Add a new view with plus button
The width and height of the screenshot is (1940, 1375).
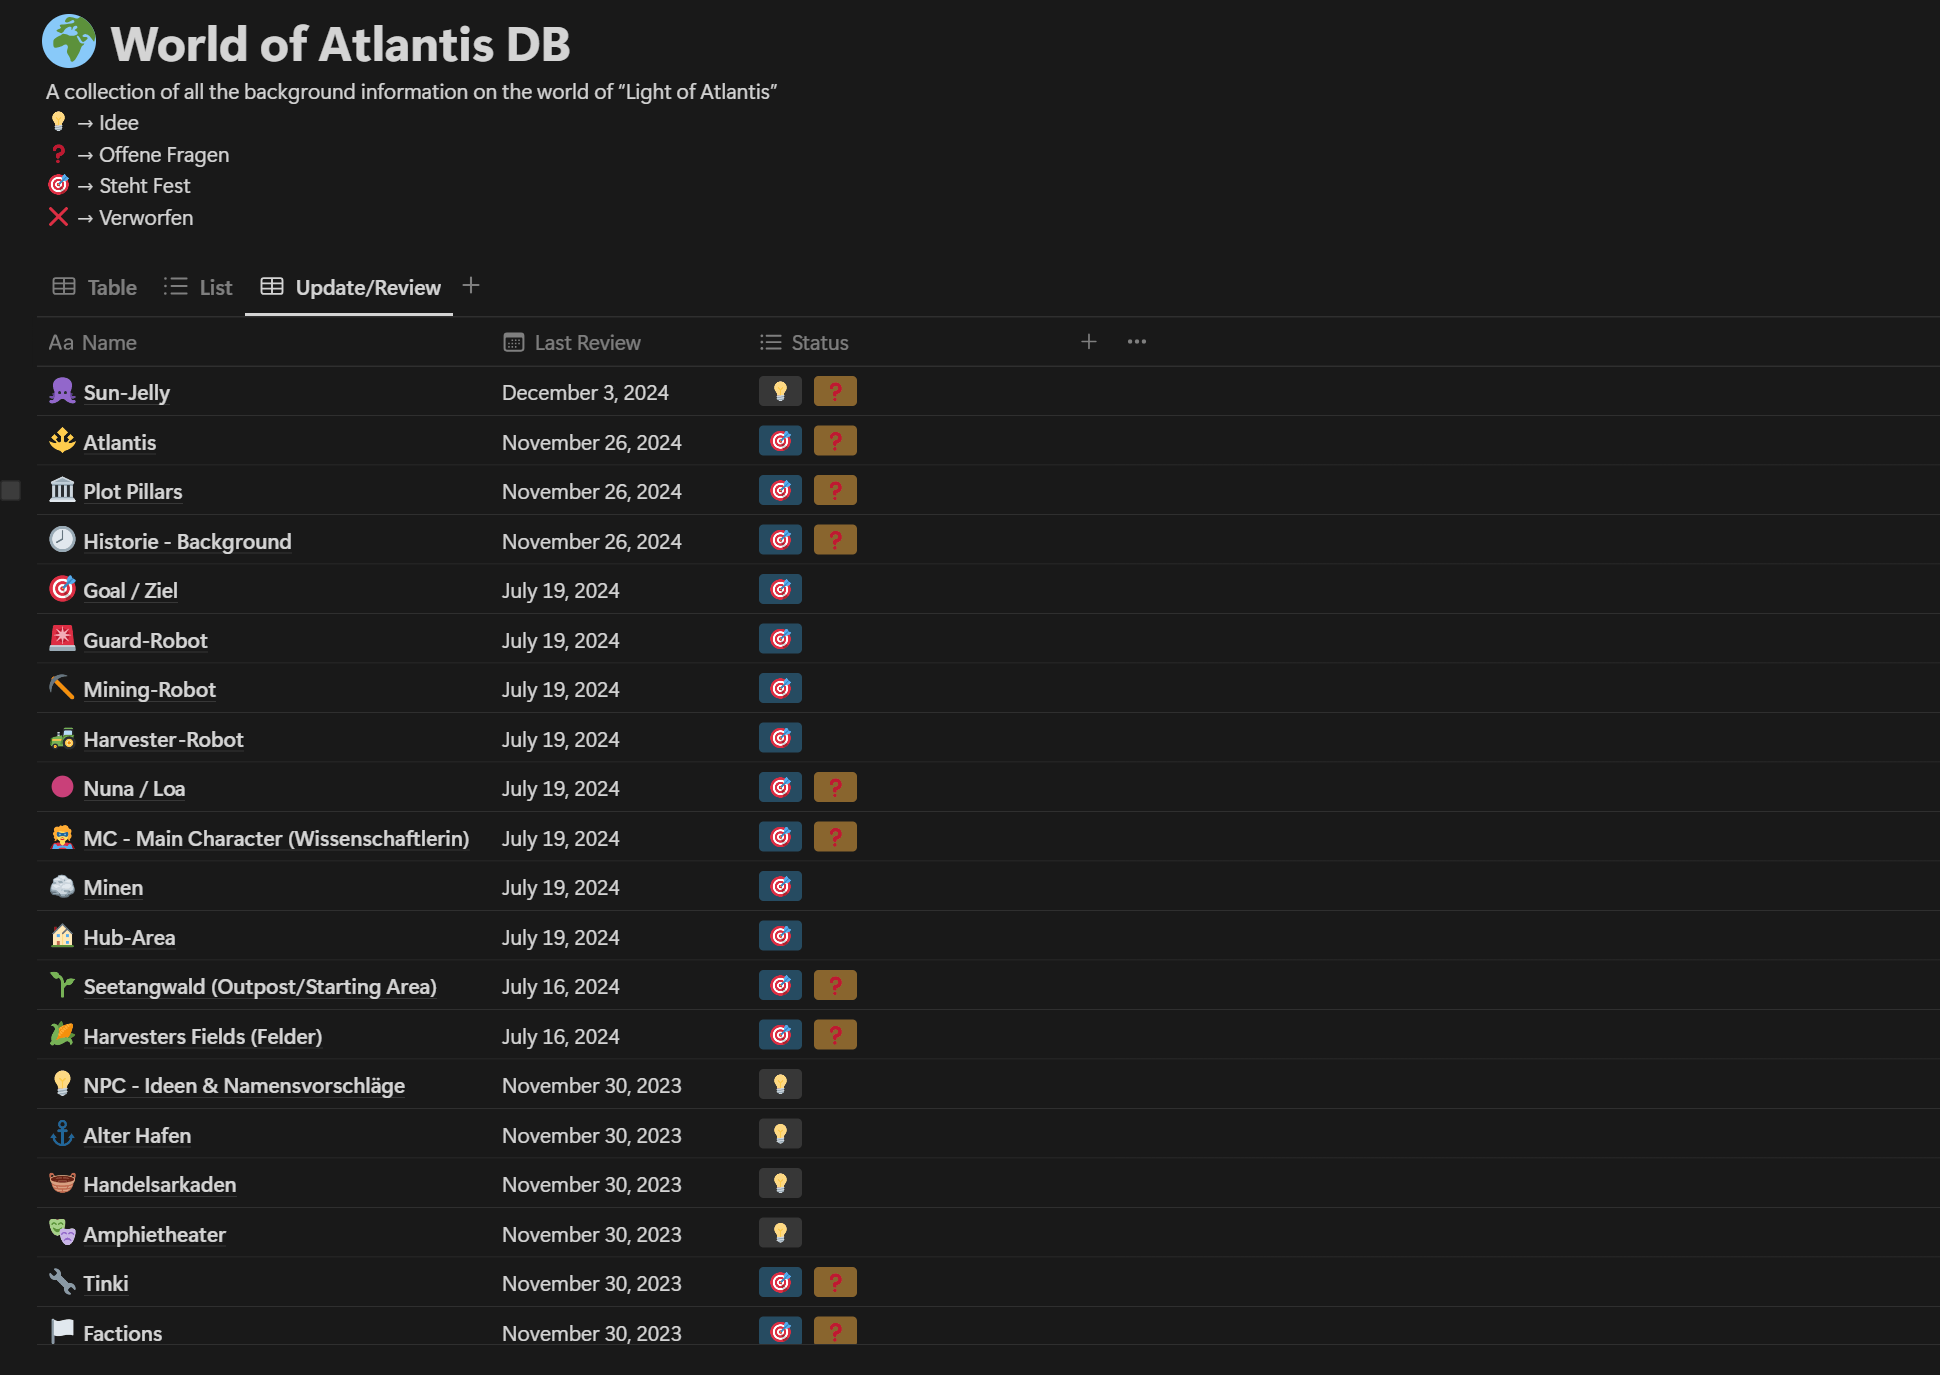click(x=471, y=286)
